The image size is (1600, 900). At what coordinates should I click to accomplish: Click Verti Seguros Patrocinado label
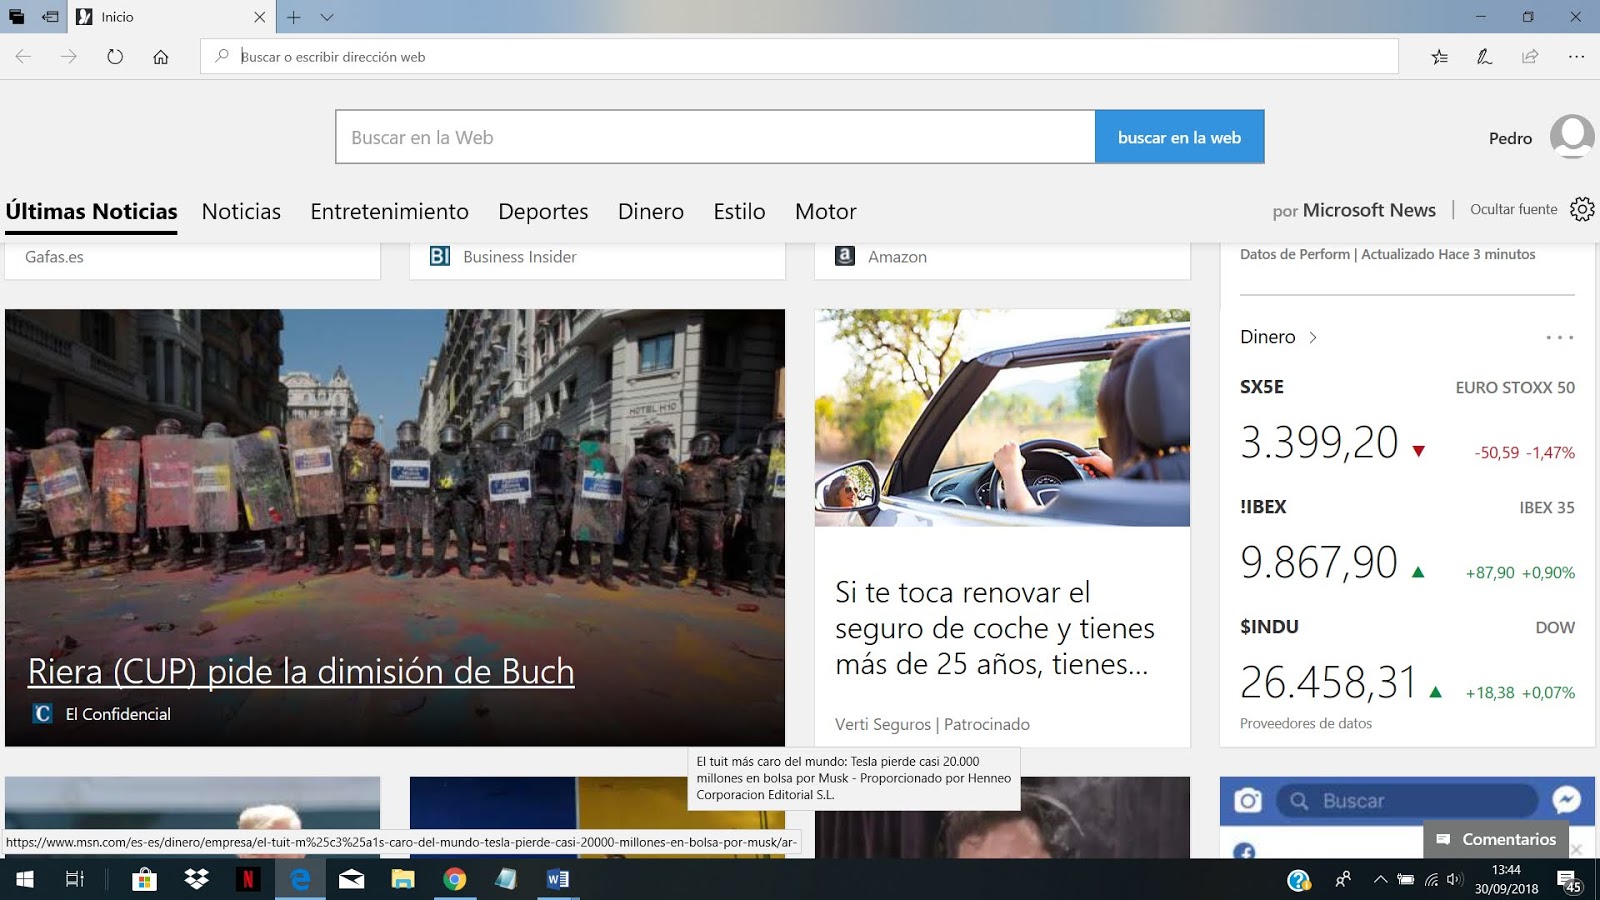(x=932, y=724)
